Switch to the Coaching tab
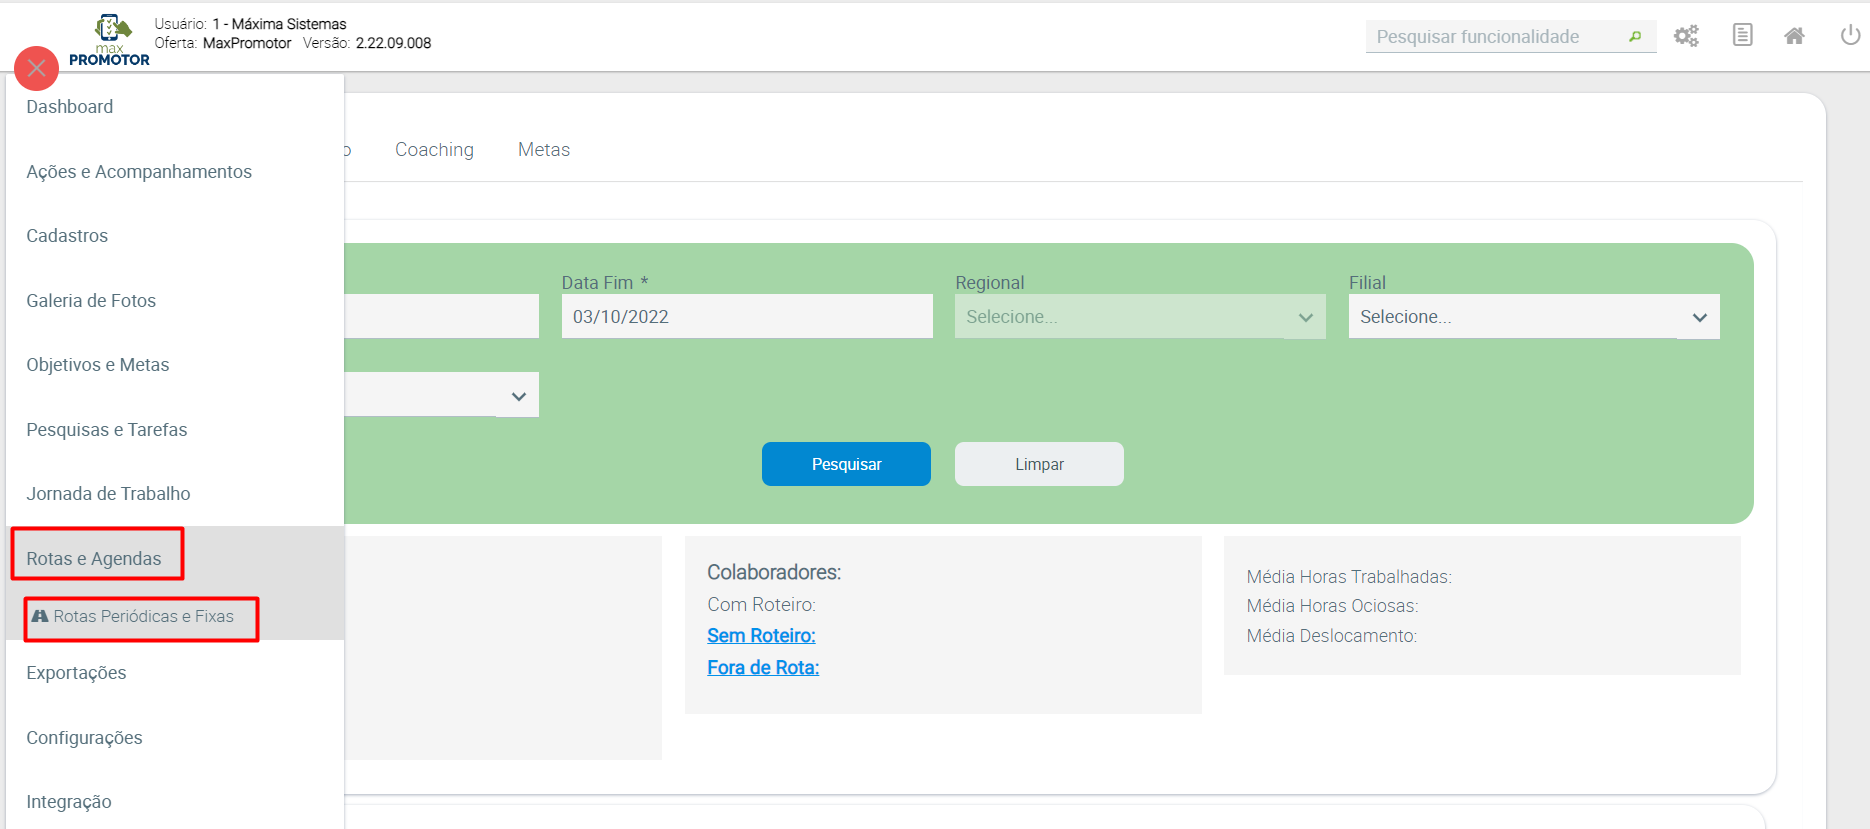 coord(434,150)
